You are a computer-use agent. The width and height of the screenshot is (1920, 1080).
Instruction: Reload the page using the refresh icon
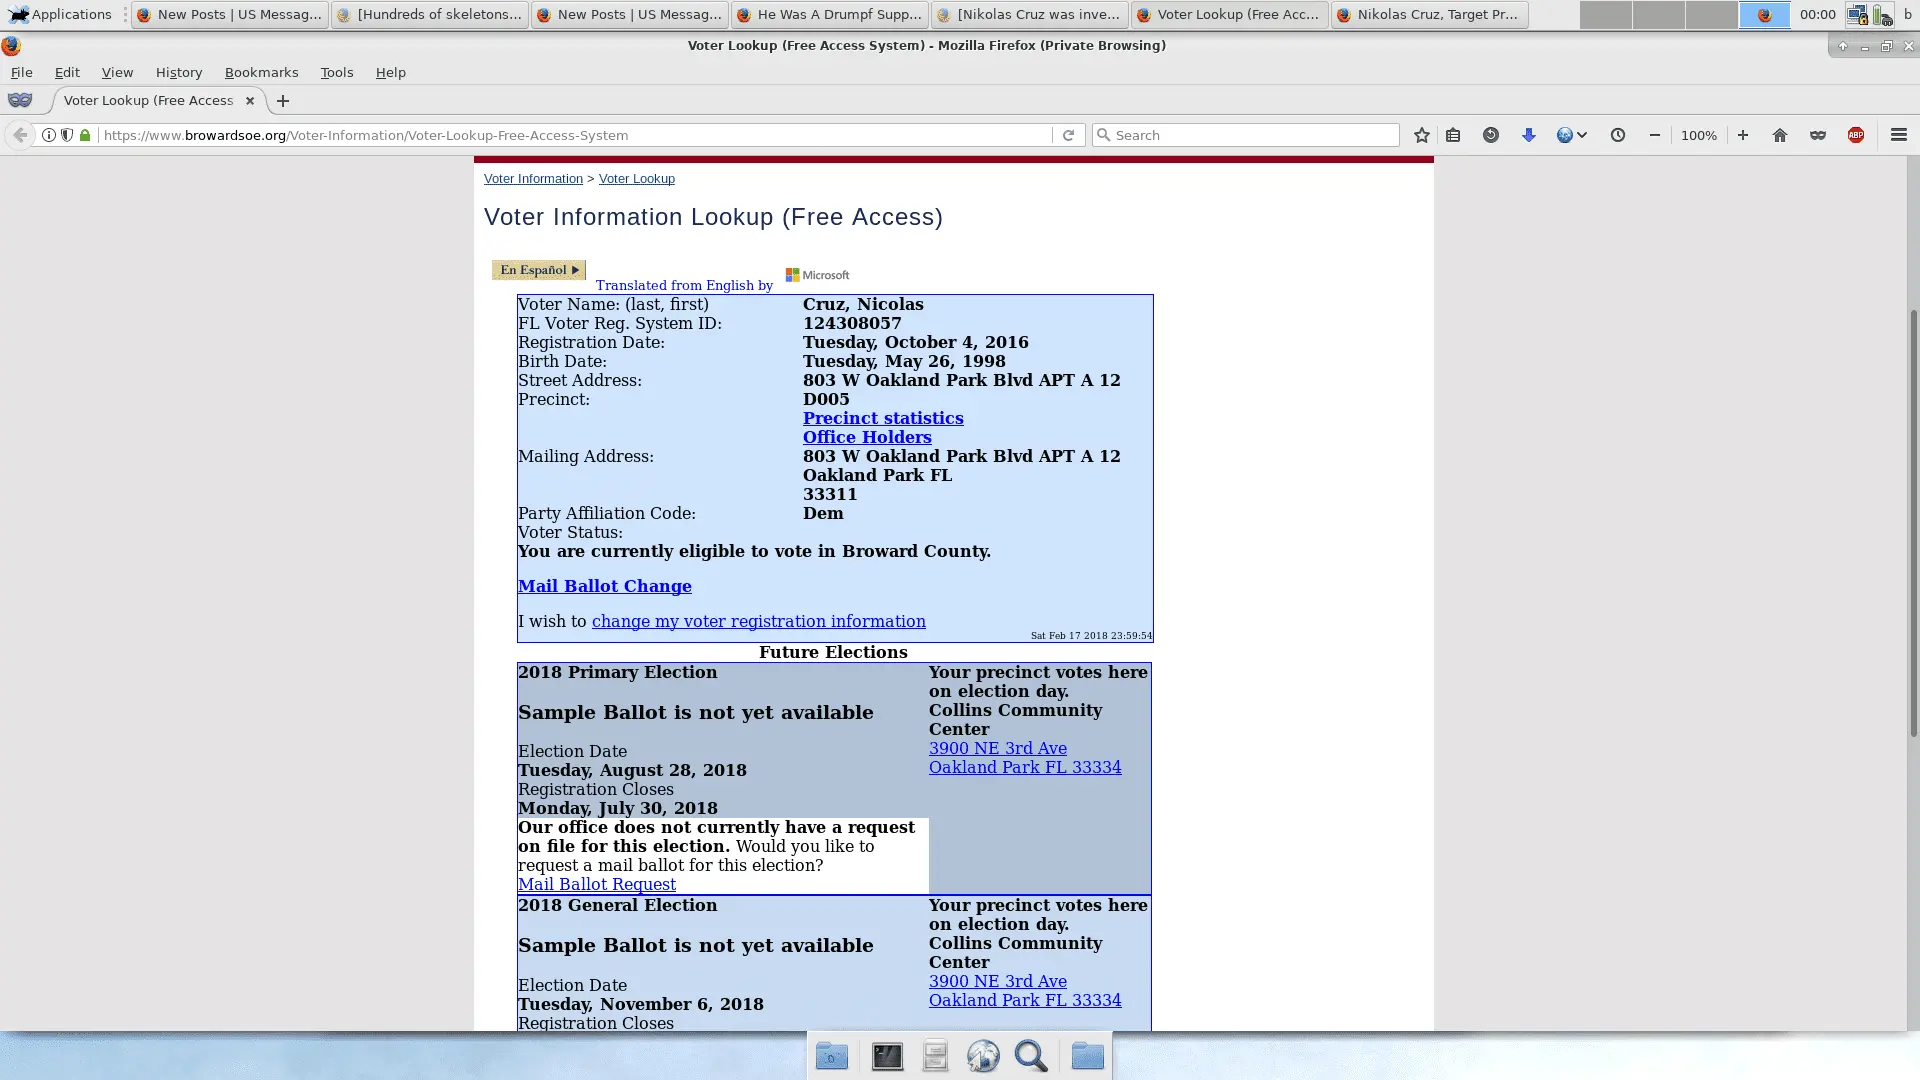tap(1069, 135)
